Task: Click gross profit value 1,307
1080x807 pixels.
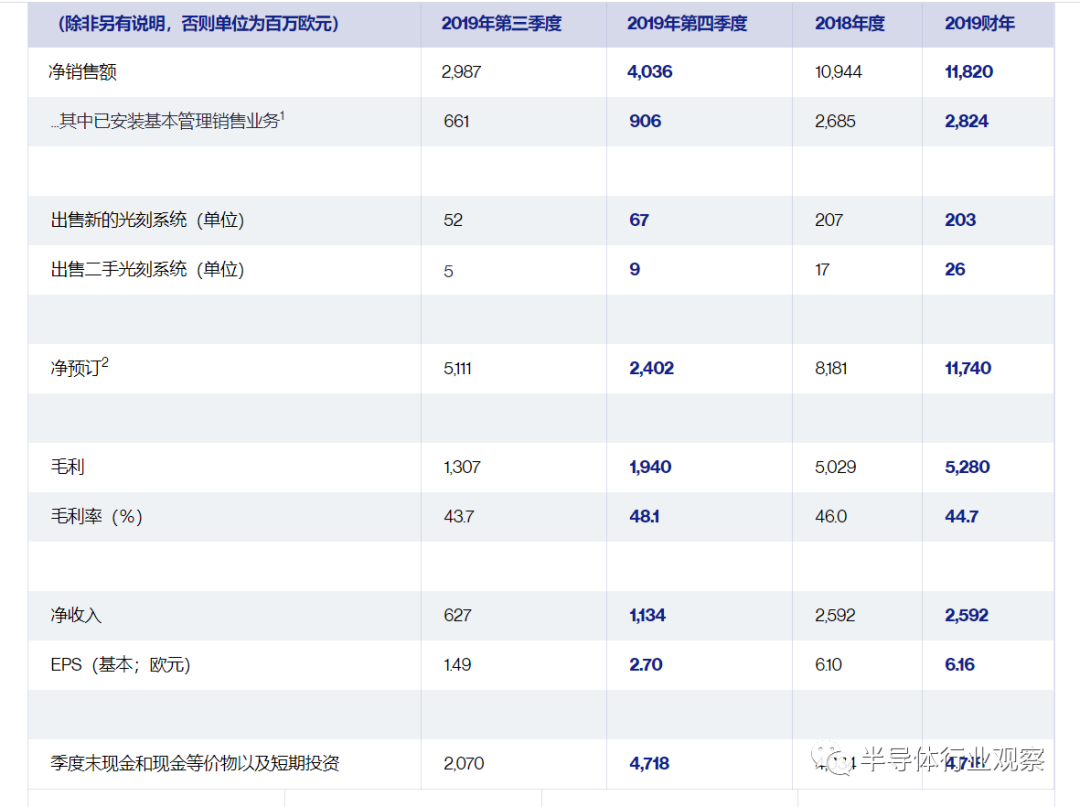Action: pos(462,467)
